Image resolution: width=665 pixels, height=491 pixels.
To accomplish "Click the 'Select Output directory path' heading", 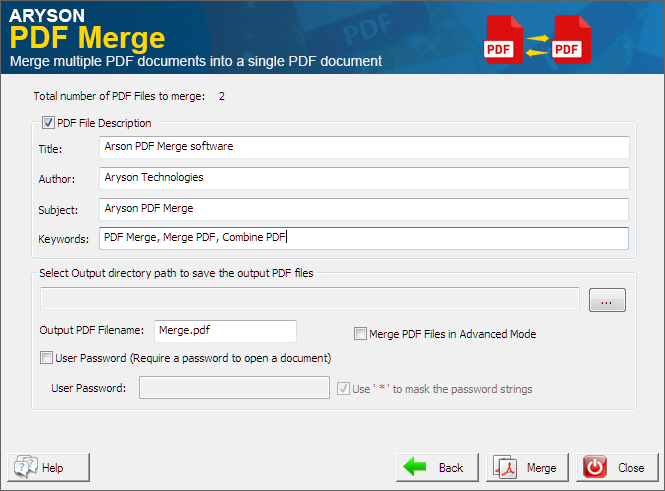I will pyautogui.click(x=176, y=273).
